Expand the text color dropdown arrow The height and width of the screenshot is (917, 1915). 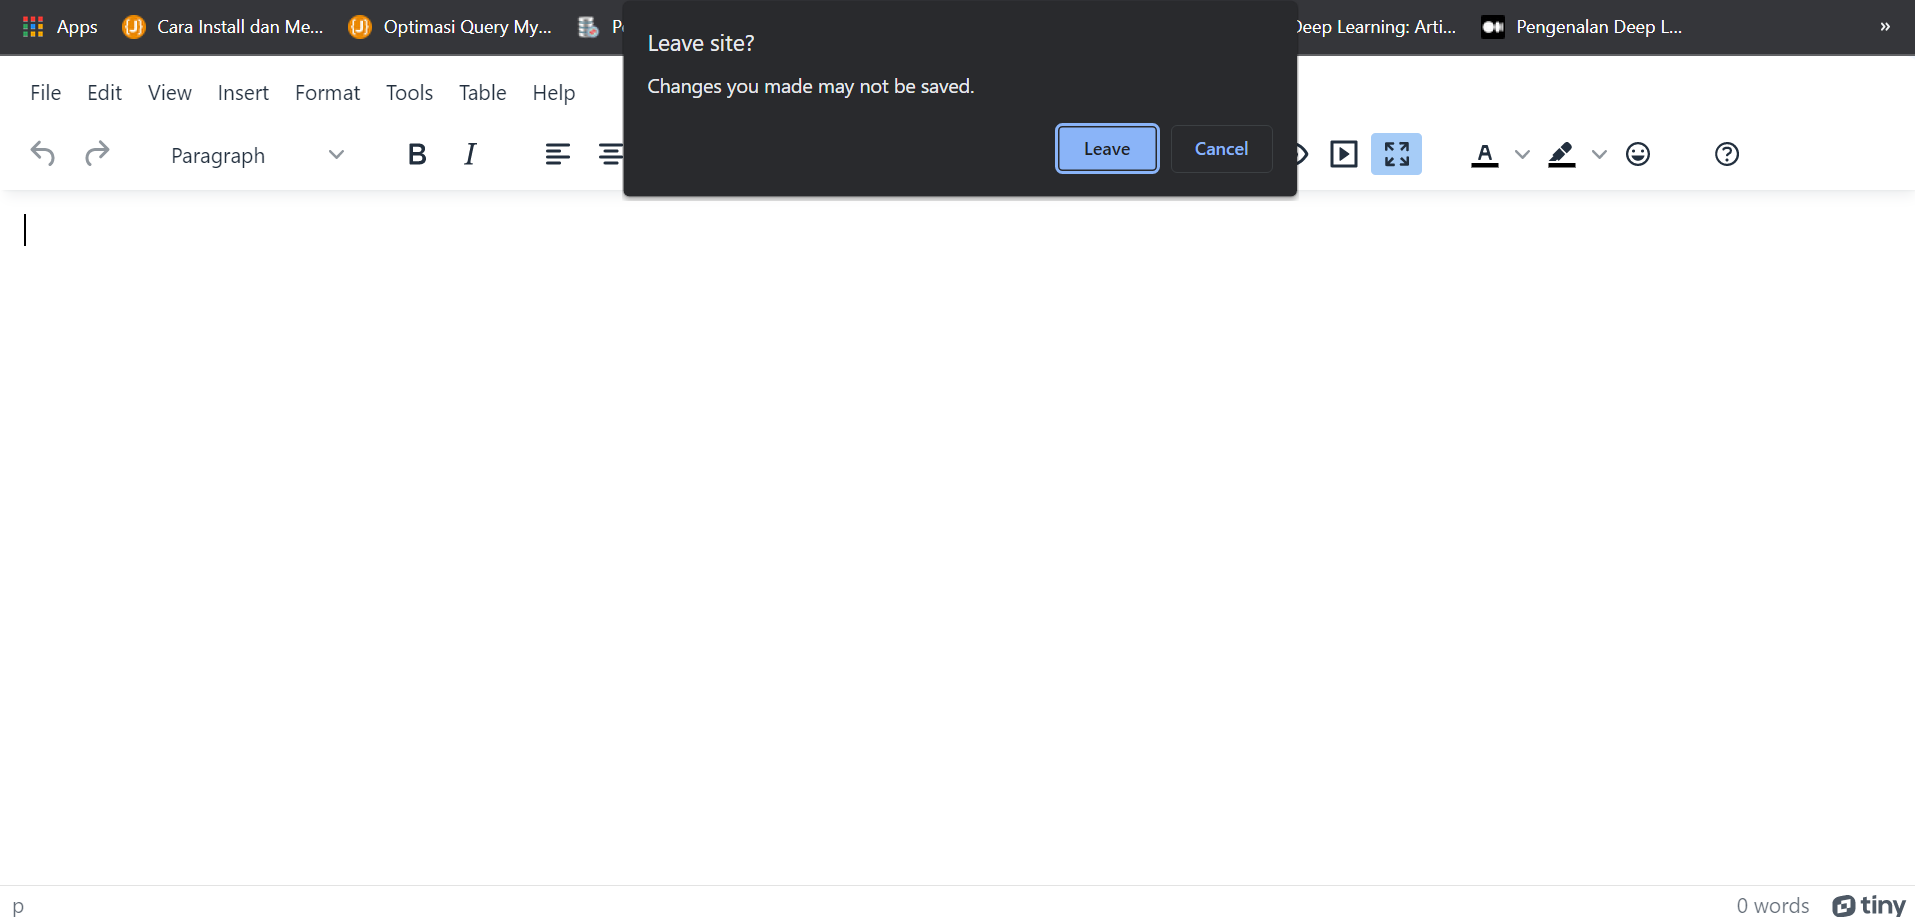pyautogui.click(x=1522, y=154)
